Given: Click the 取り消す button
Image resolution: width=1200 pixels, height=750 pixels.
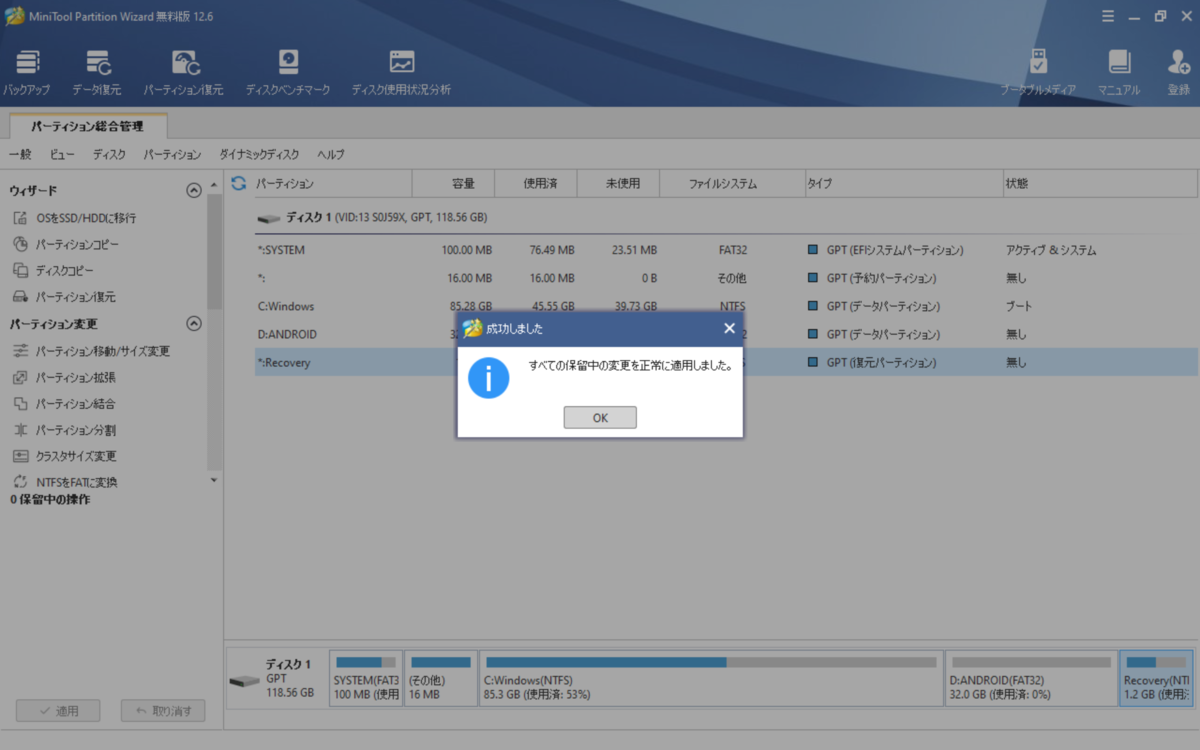Looking at the screenshot, I should point(163,711).
